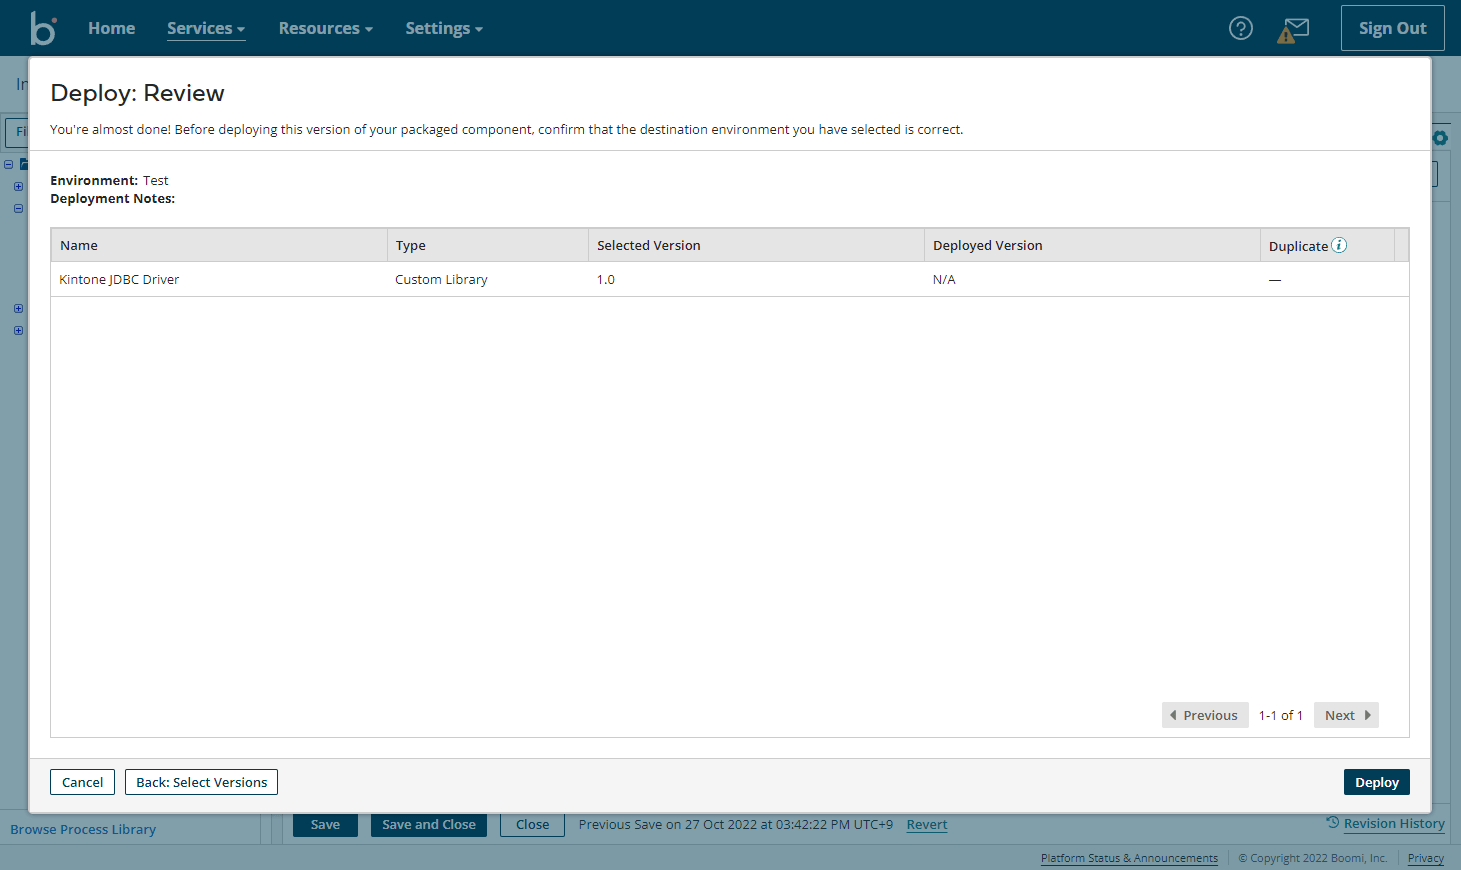The image size is (1461, 870).
Task: Open the Privacy link
Action: pos(1426,858)
